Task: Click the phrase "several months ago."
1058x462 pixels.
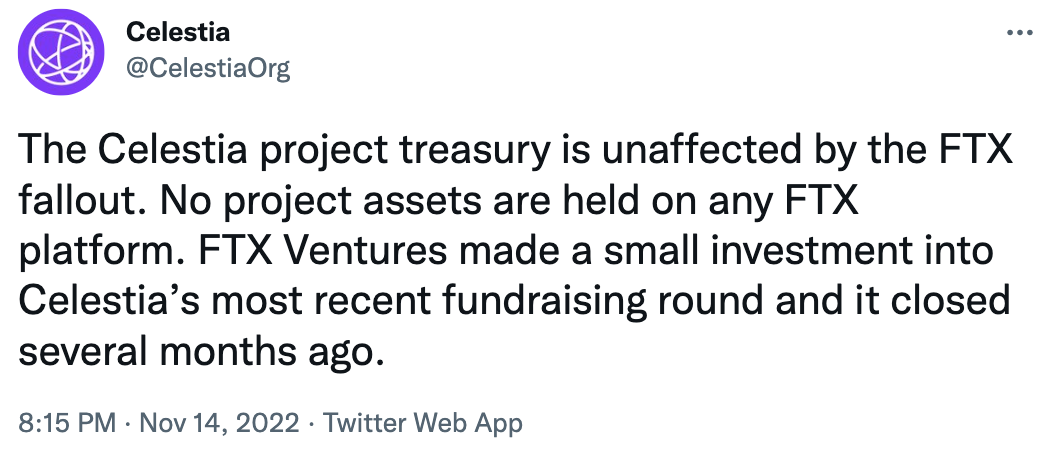Action: (x=201, y=353)
